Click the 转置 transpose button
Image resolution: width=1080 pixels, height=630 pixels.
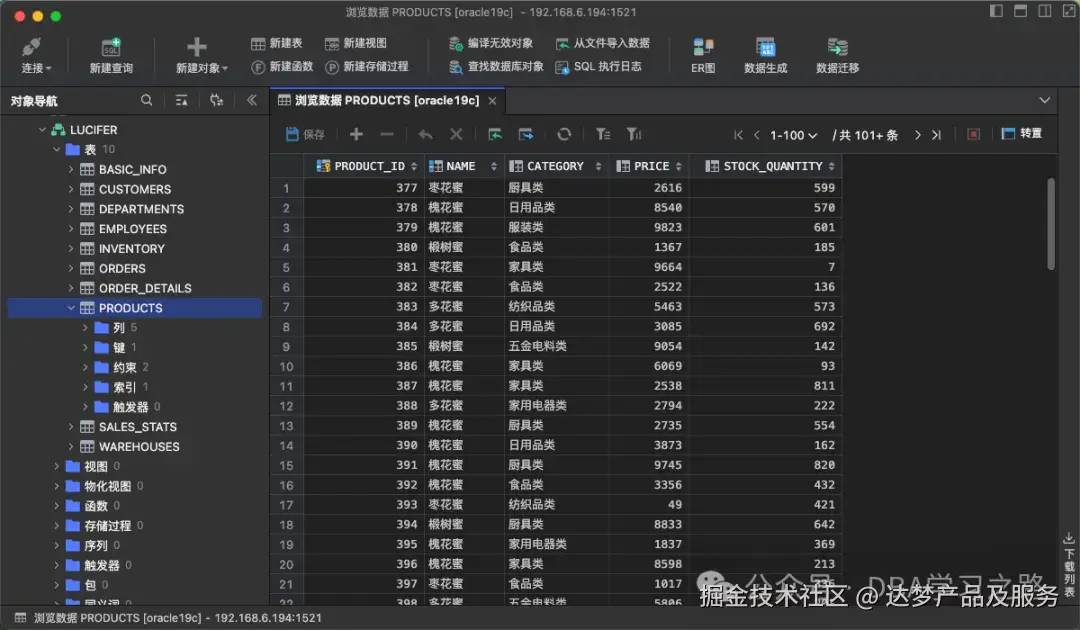pyautogui.click(x=1021, y=134)
